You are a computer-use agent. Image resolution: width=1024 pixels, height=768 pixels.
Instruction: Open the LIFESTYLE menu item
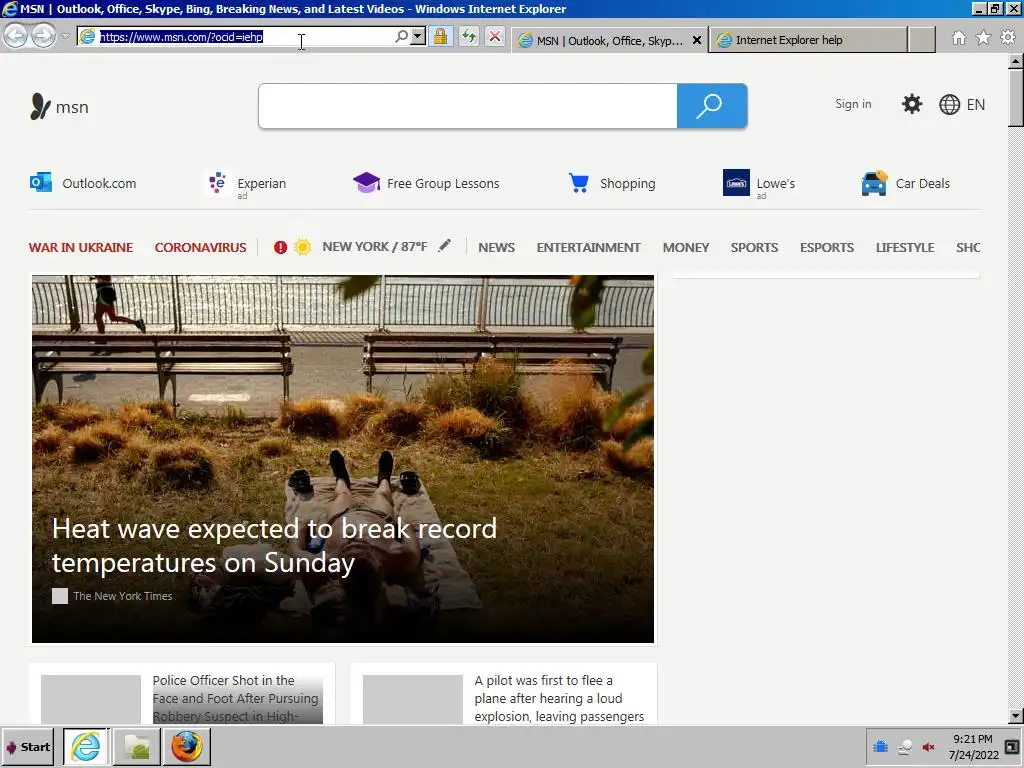(905, 248)
